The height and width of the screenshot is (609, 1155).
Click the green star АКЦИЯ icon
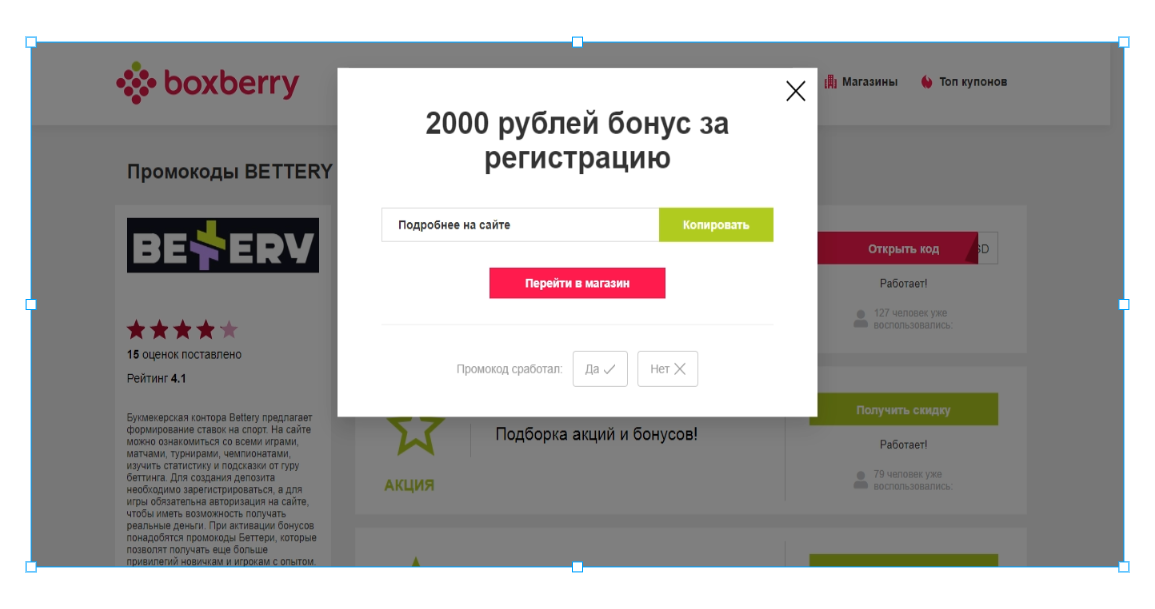pos(416,433)
